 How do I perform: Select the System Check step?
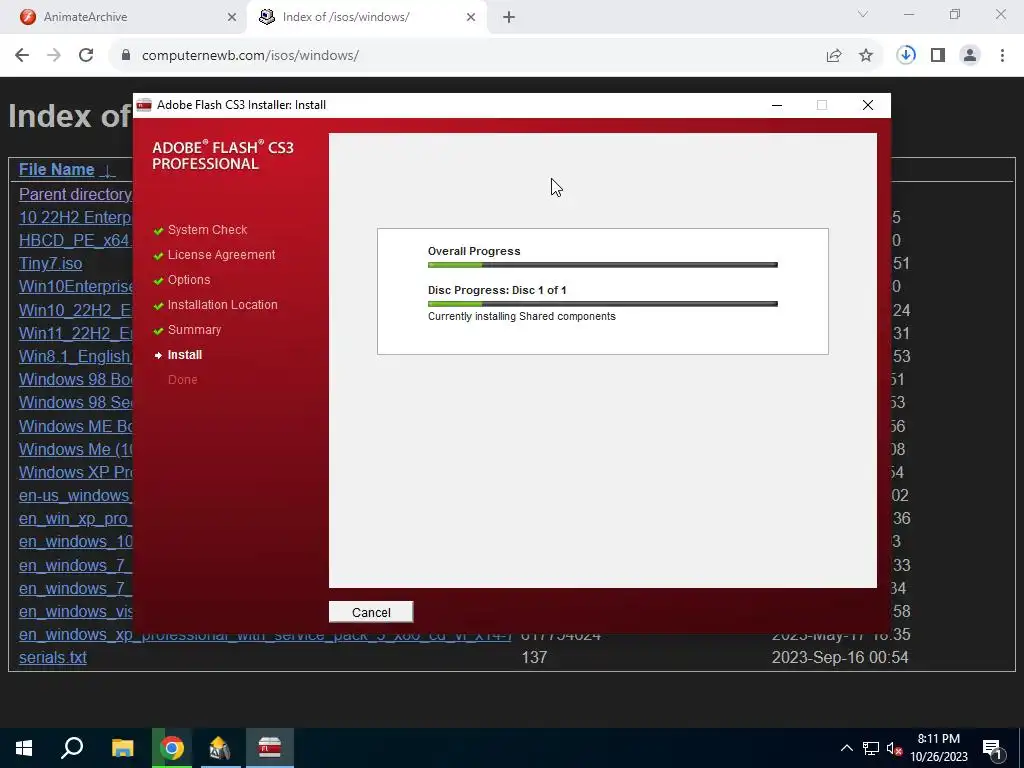point(207,230)
